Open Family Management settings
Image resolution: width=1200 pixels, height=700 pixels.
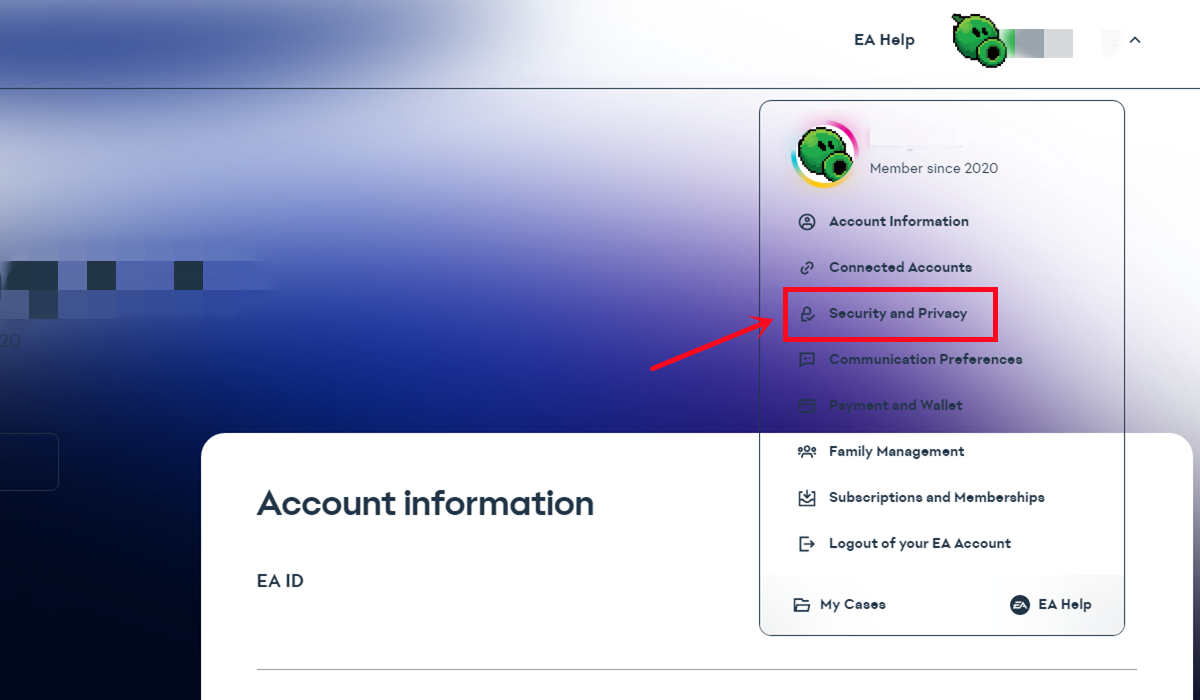tap(896, 452)
